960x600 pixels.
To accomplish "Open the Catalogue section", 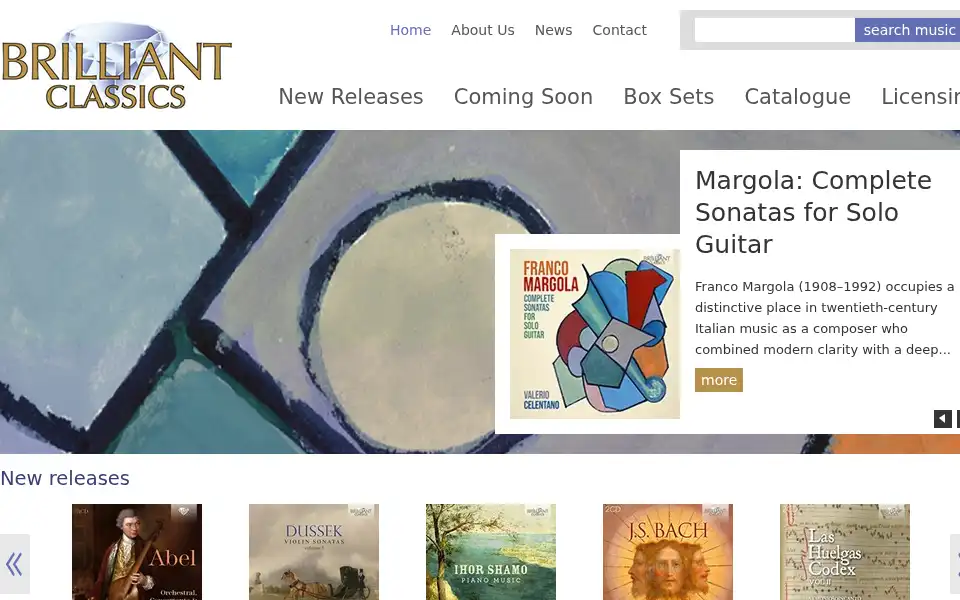I will [x=797, y=97].
